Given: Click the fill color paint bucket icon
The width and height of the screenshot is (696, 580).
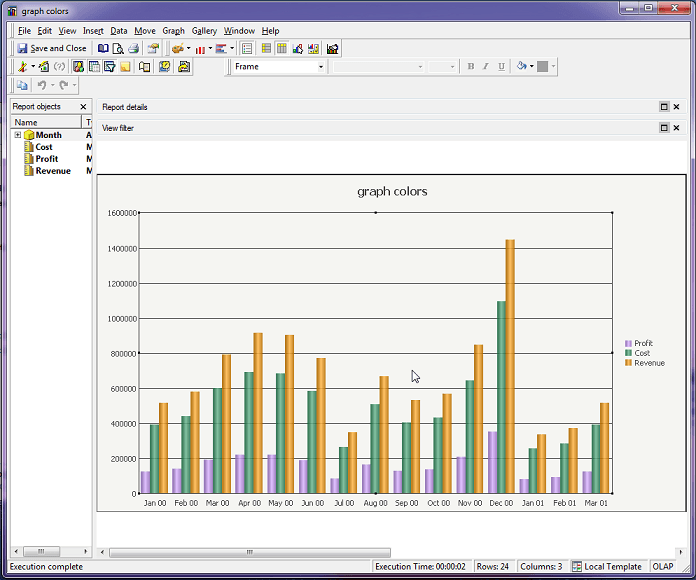Looking at the screenshot, I should pos(521,67).
